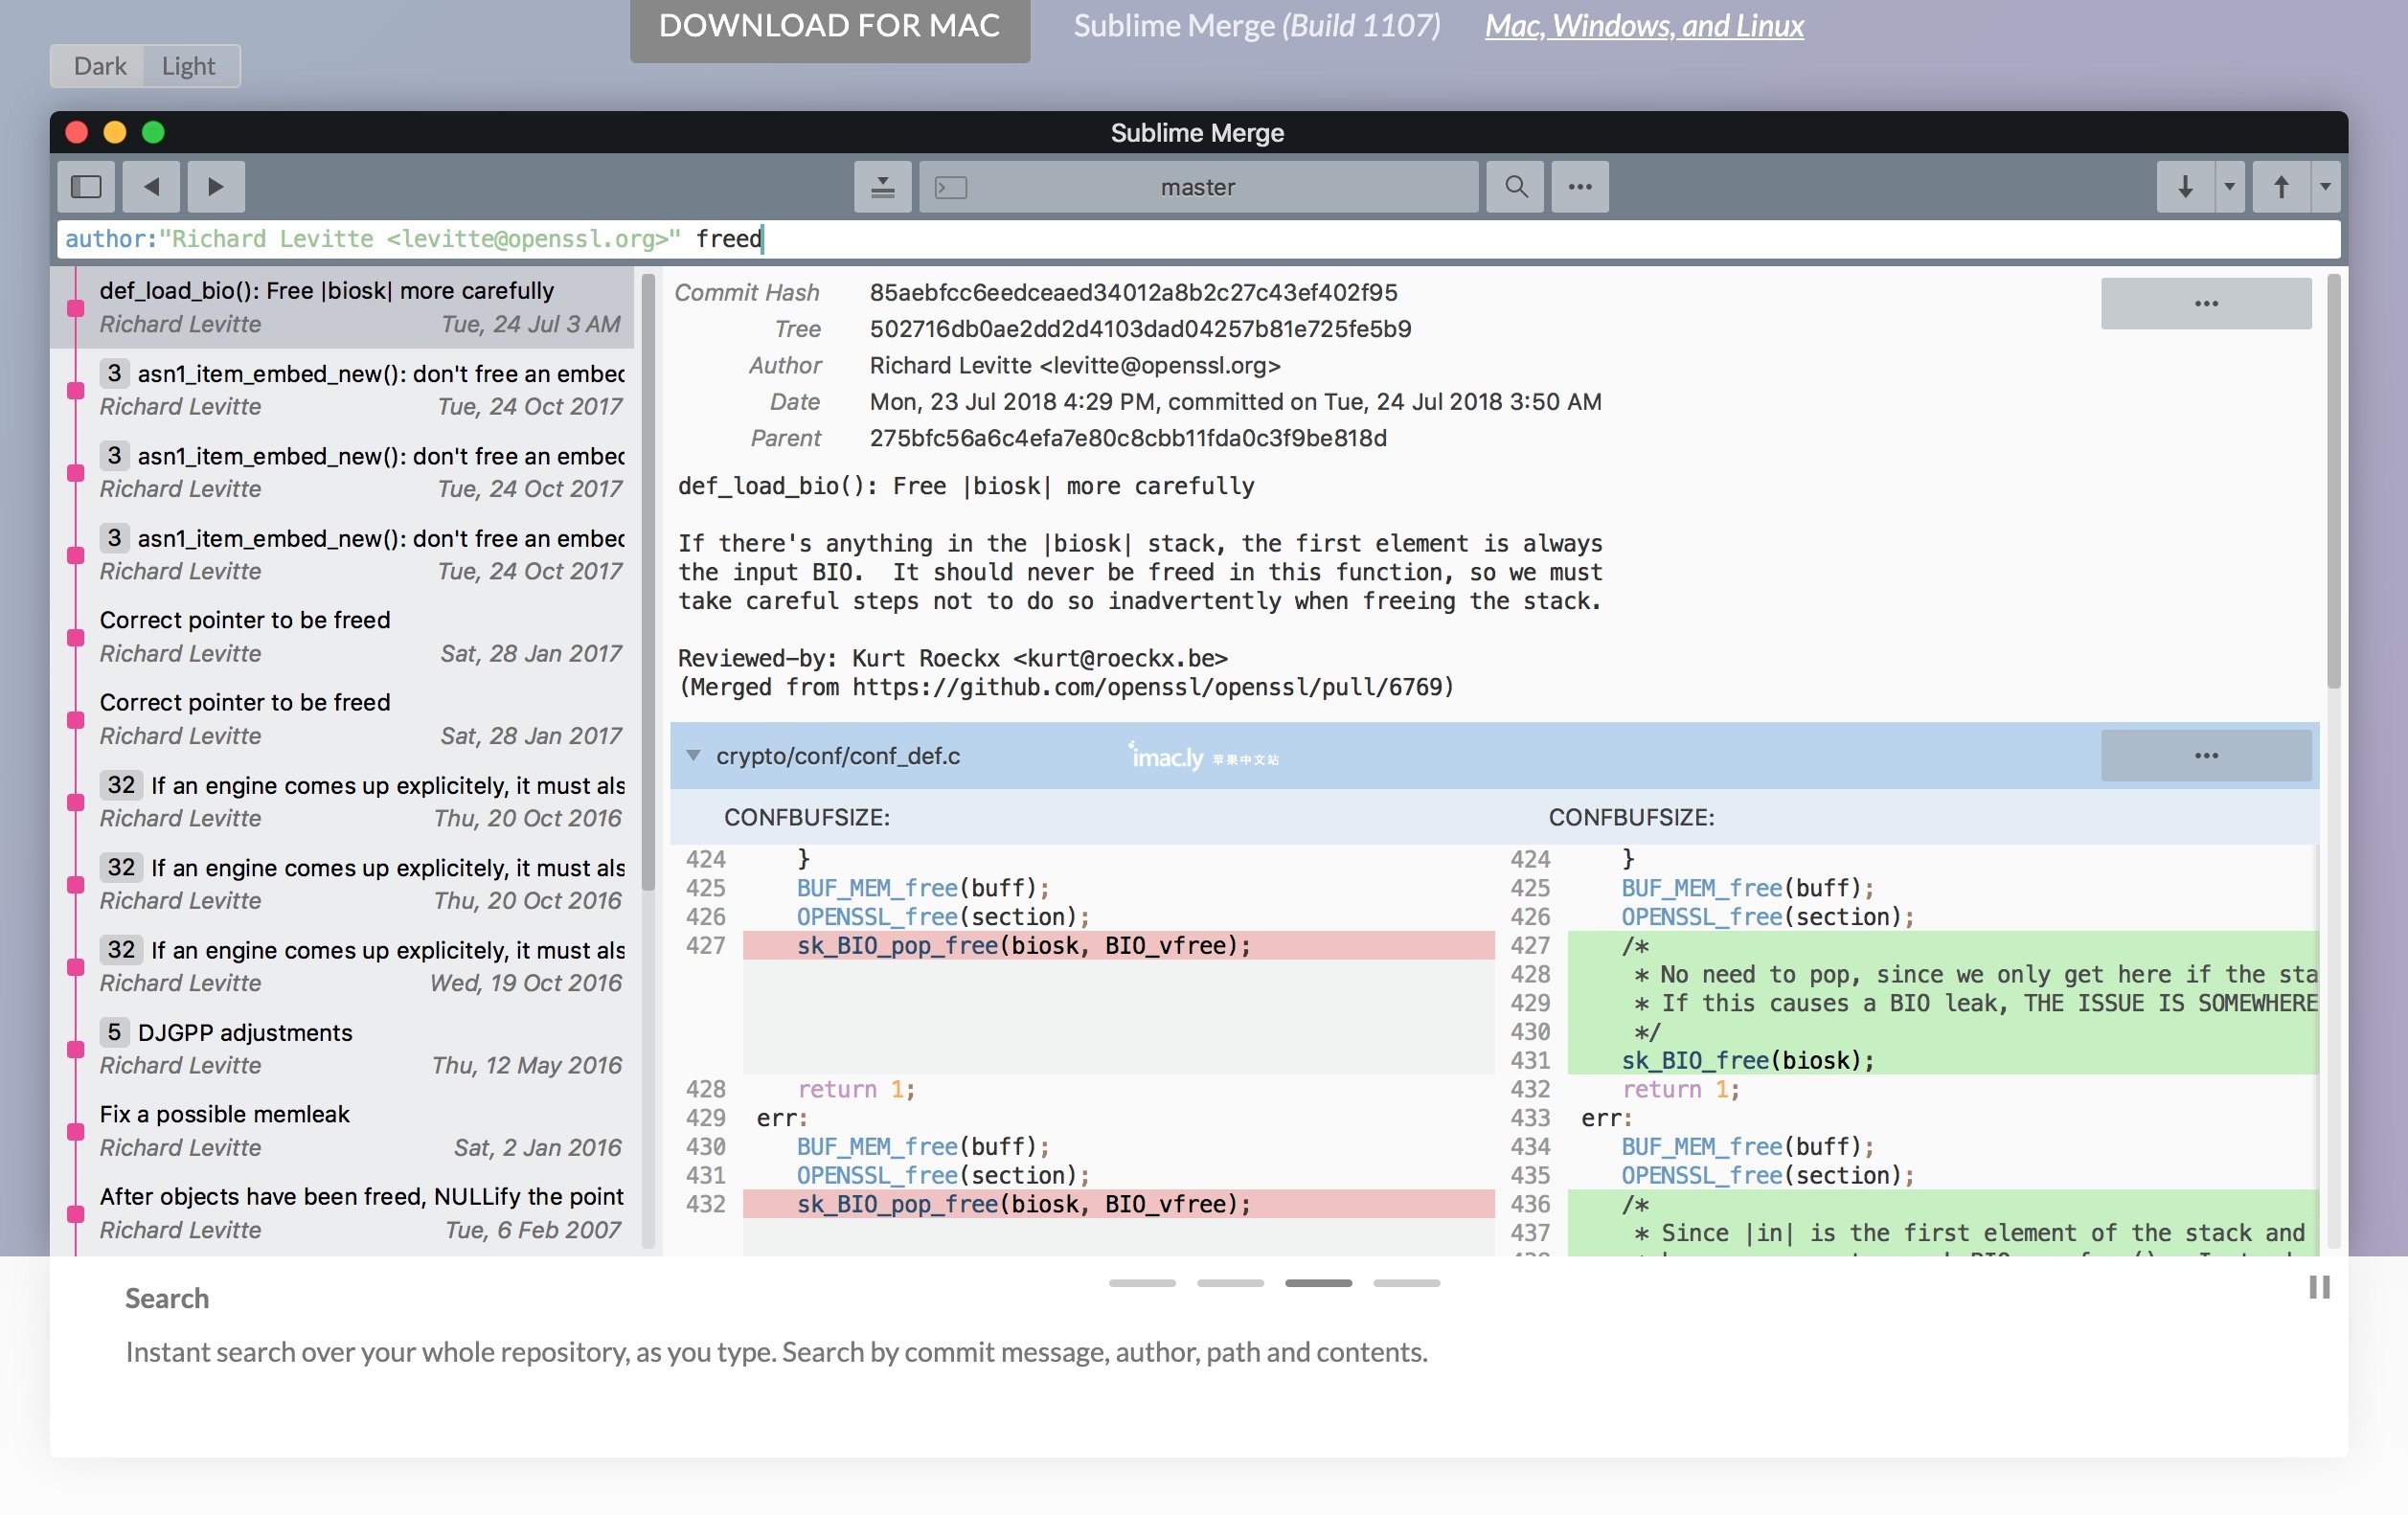Open the pull options dropdown arrow

click(2229, 186)
